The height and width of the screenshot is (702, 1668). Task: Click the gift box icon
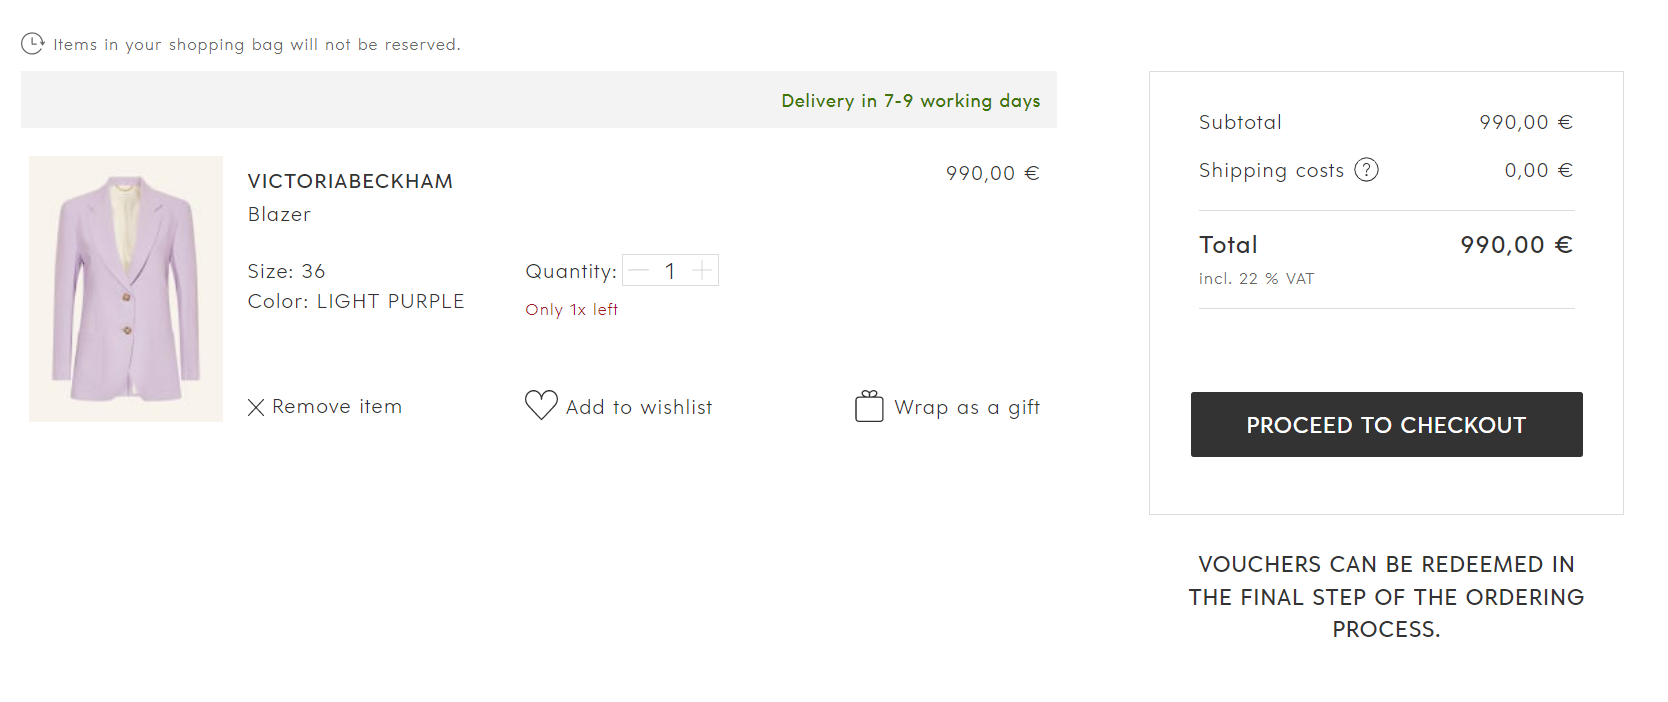tap(869, 406)
